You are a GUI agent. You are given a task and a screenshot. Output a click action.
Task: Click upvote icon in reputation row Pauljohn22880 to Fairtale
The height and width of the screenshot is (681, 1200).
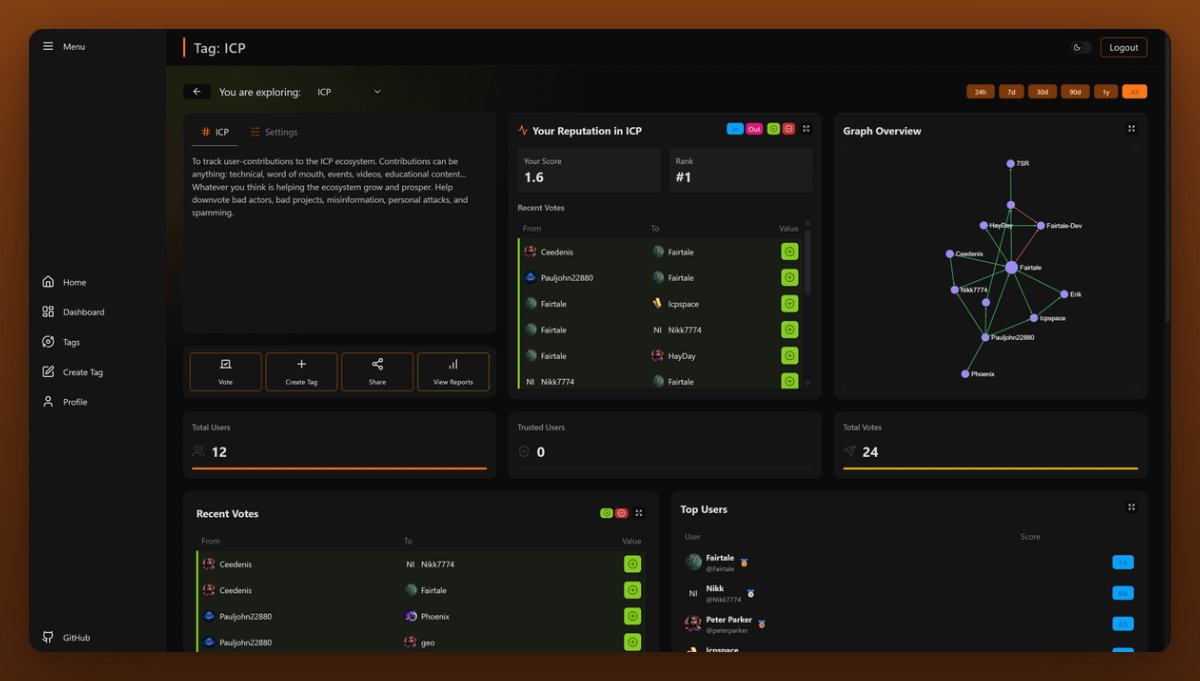[789, 278]
